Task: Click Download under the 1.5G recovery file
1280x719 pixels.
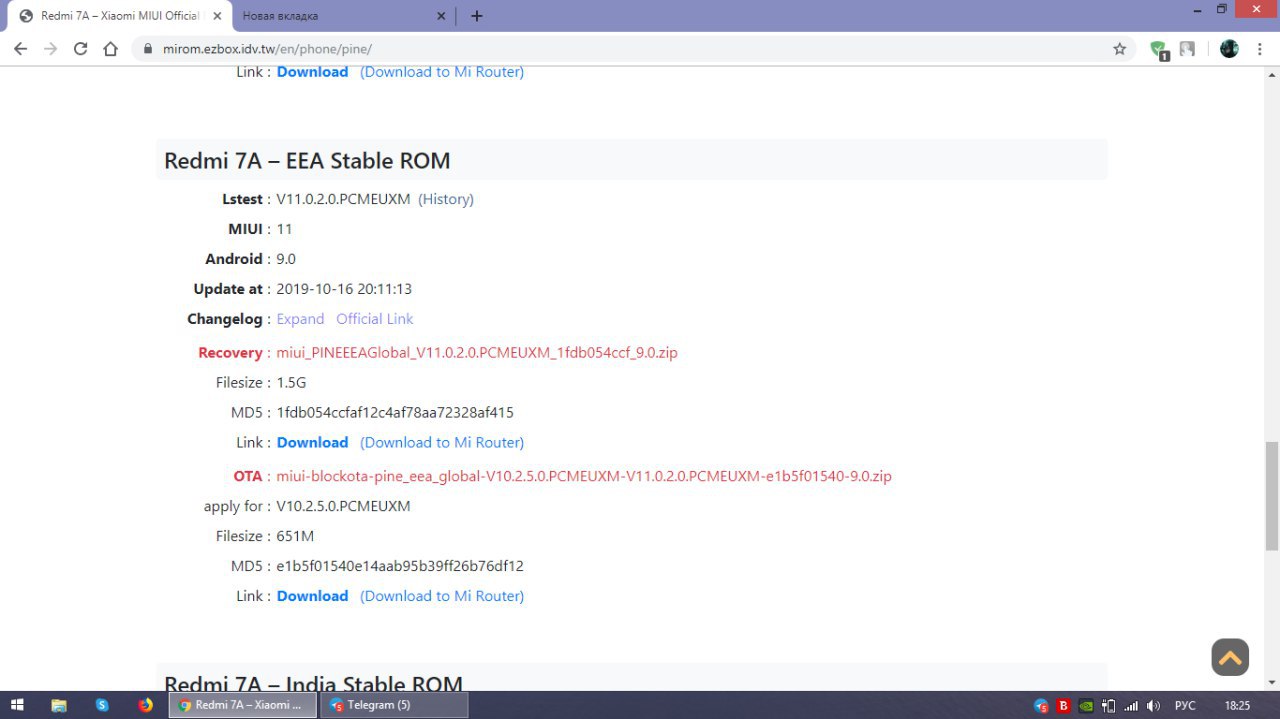Action: pos(312,442)
